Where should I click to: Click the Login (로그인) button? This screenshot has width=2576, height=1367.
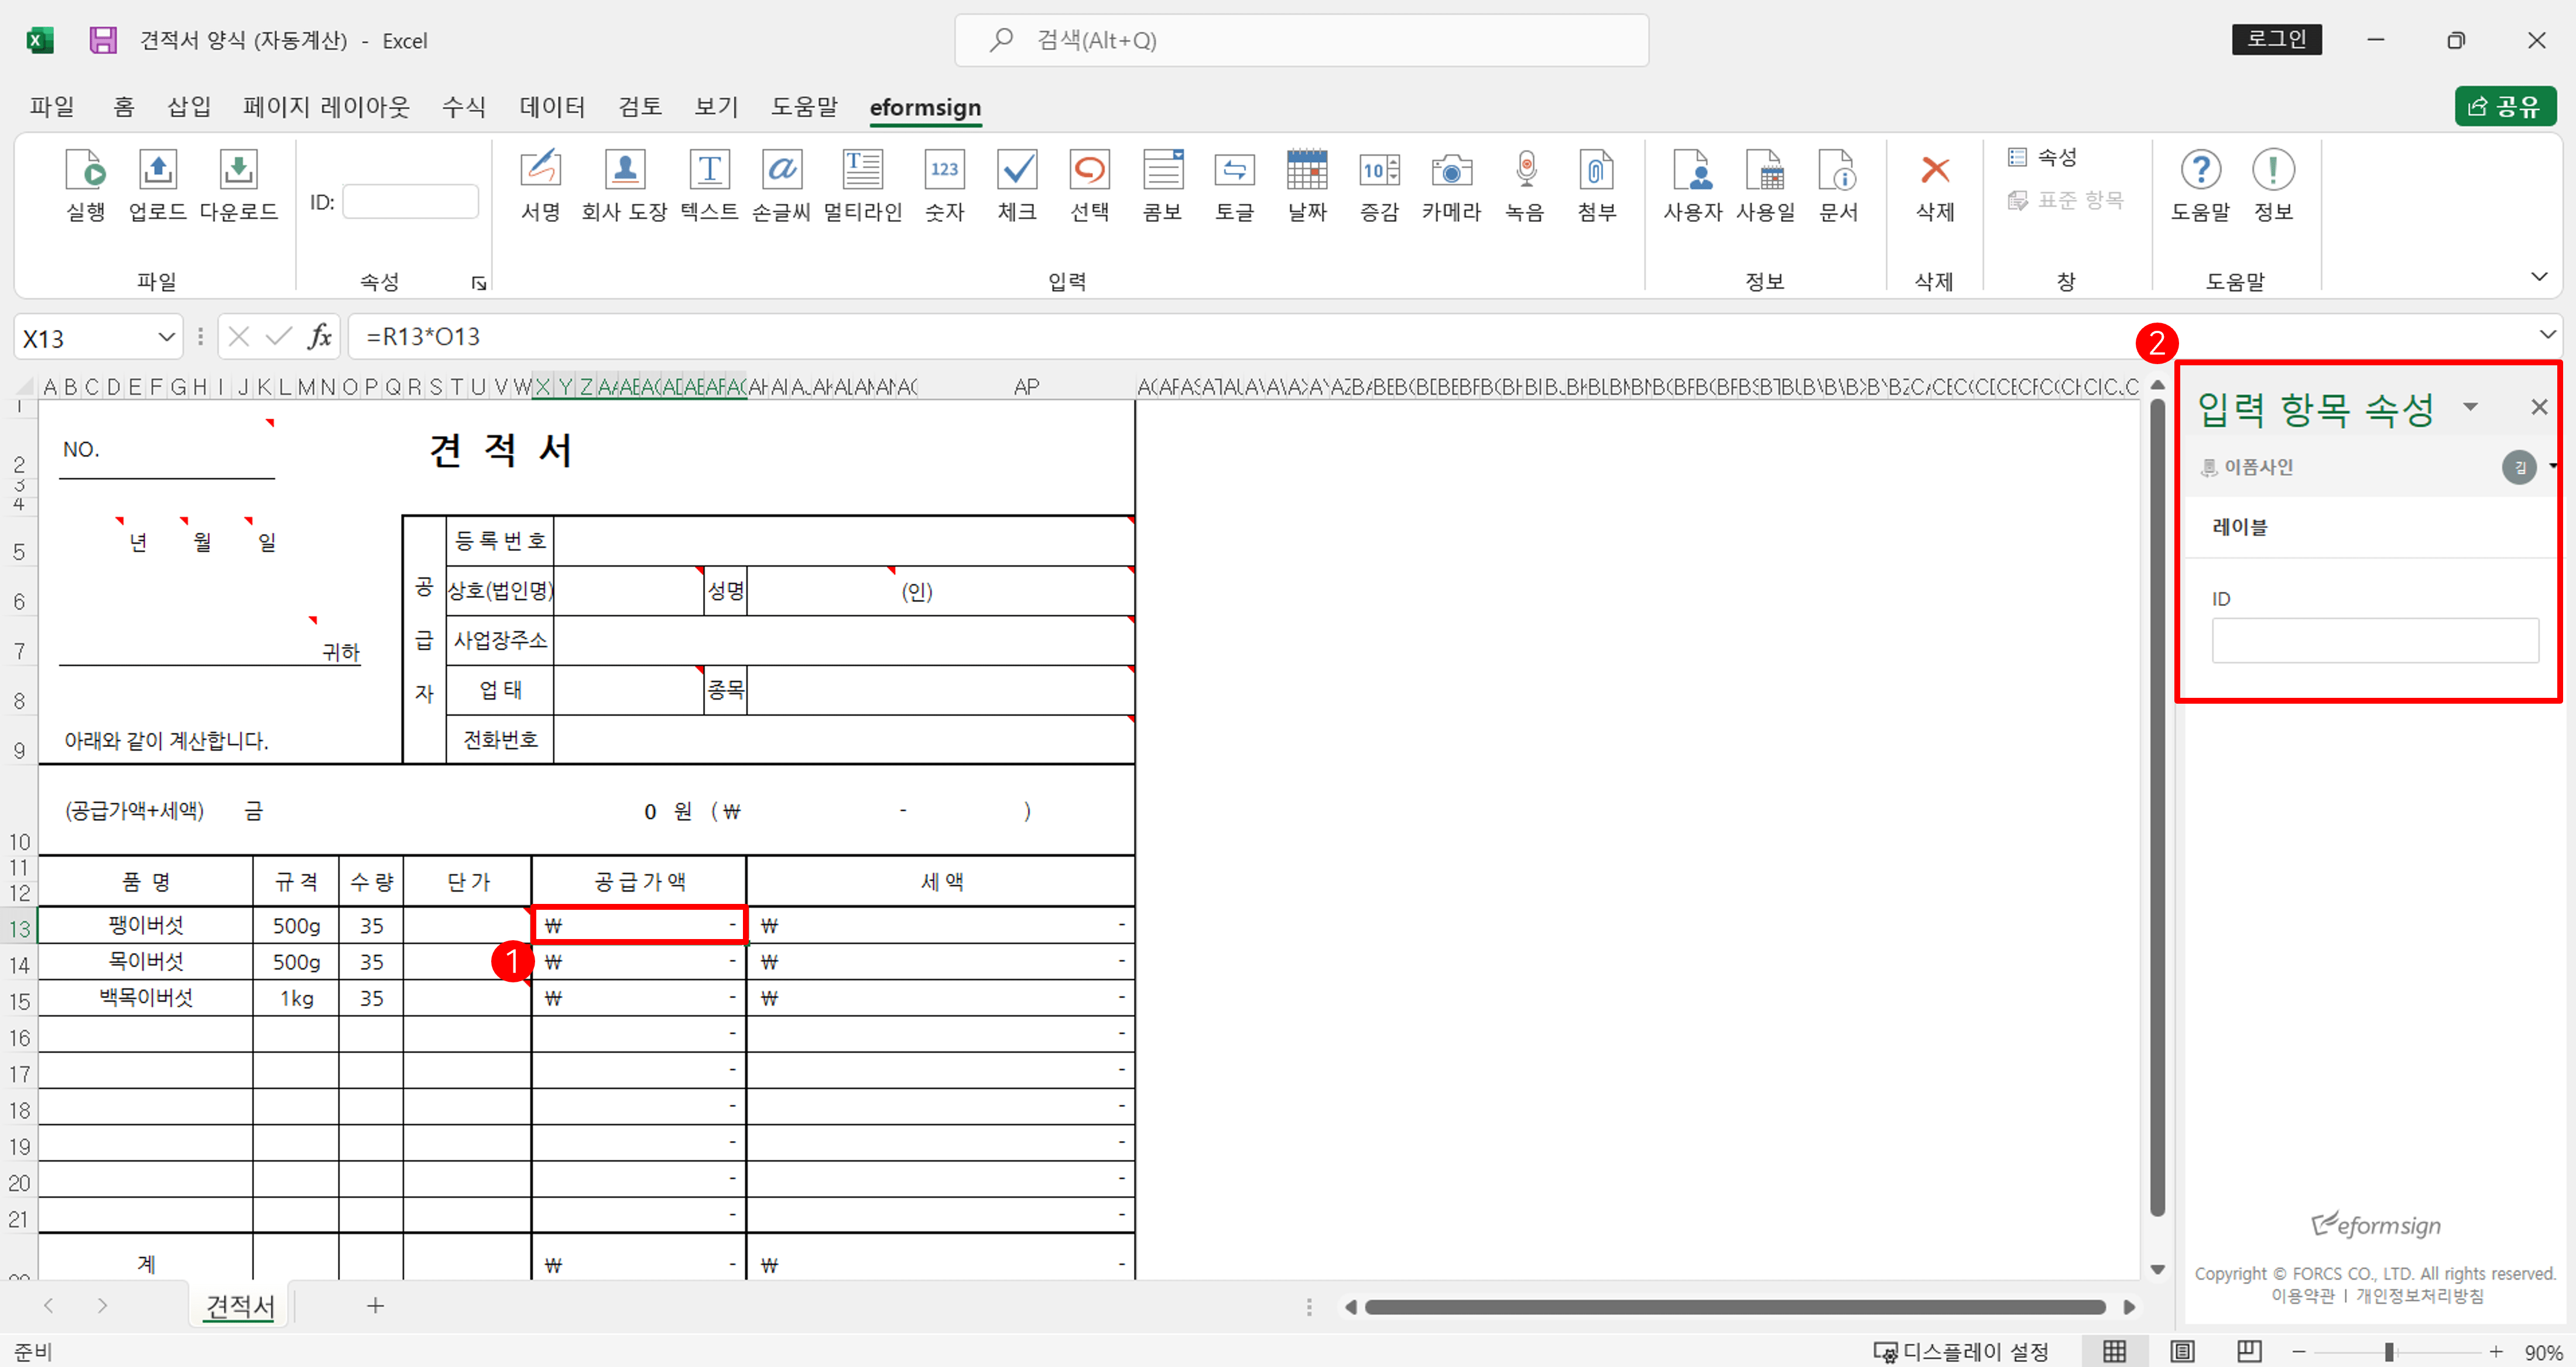coord(2276,39)
